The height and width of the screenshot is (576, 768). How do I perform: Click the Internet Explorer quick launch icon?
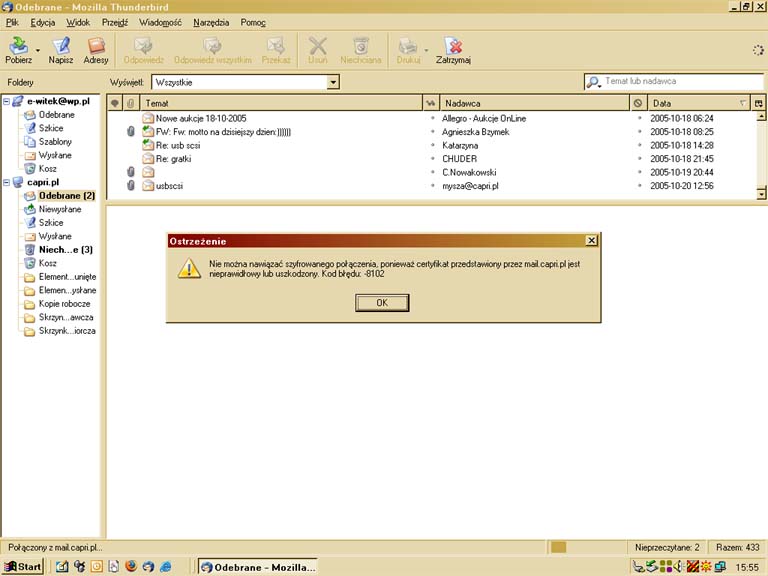tap(166, 566)
